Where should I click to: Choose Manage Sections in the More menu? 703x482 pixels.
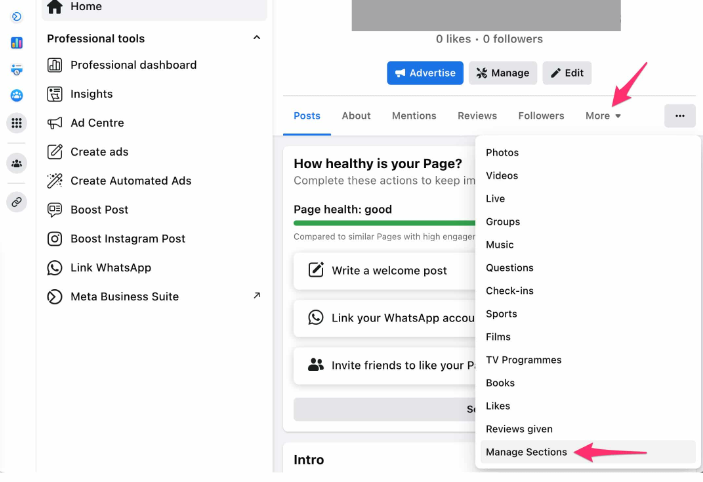tap(588, 452)
